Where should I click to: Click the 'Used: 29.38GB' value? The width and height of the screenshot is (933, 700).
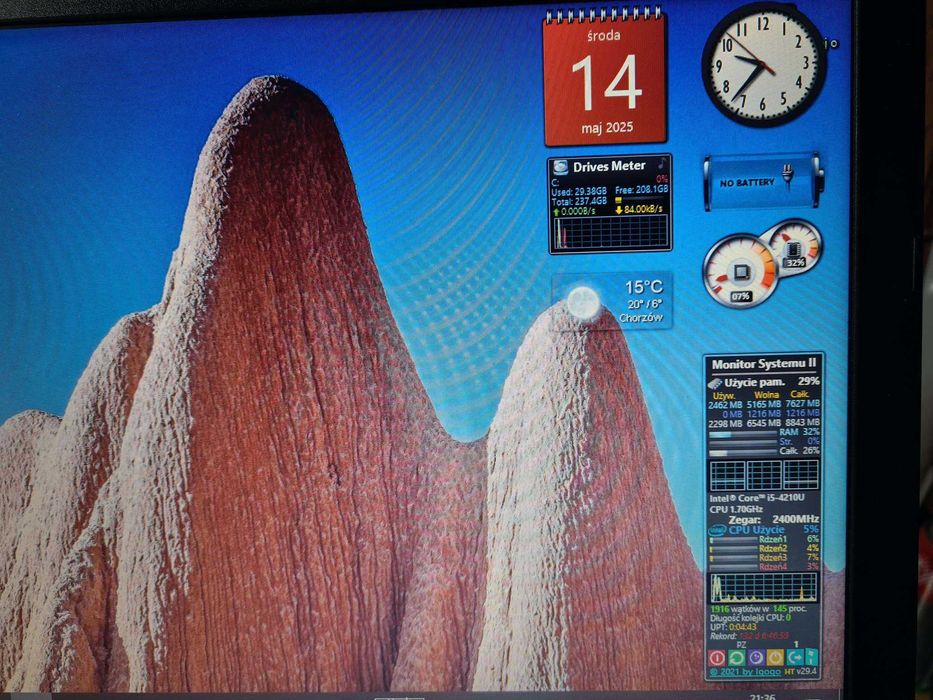point(579,192)
